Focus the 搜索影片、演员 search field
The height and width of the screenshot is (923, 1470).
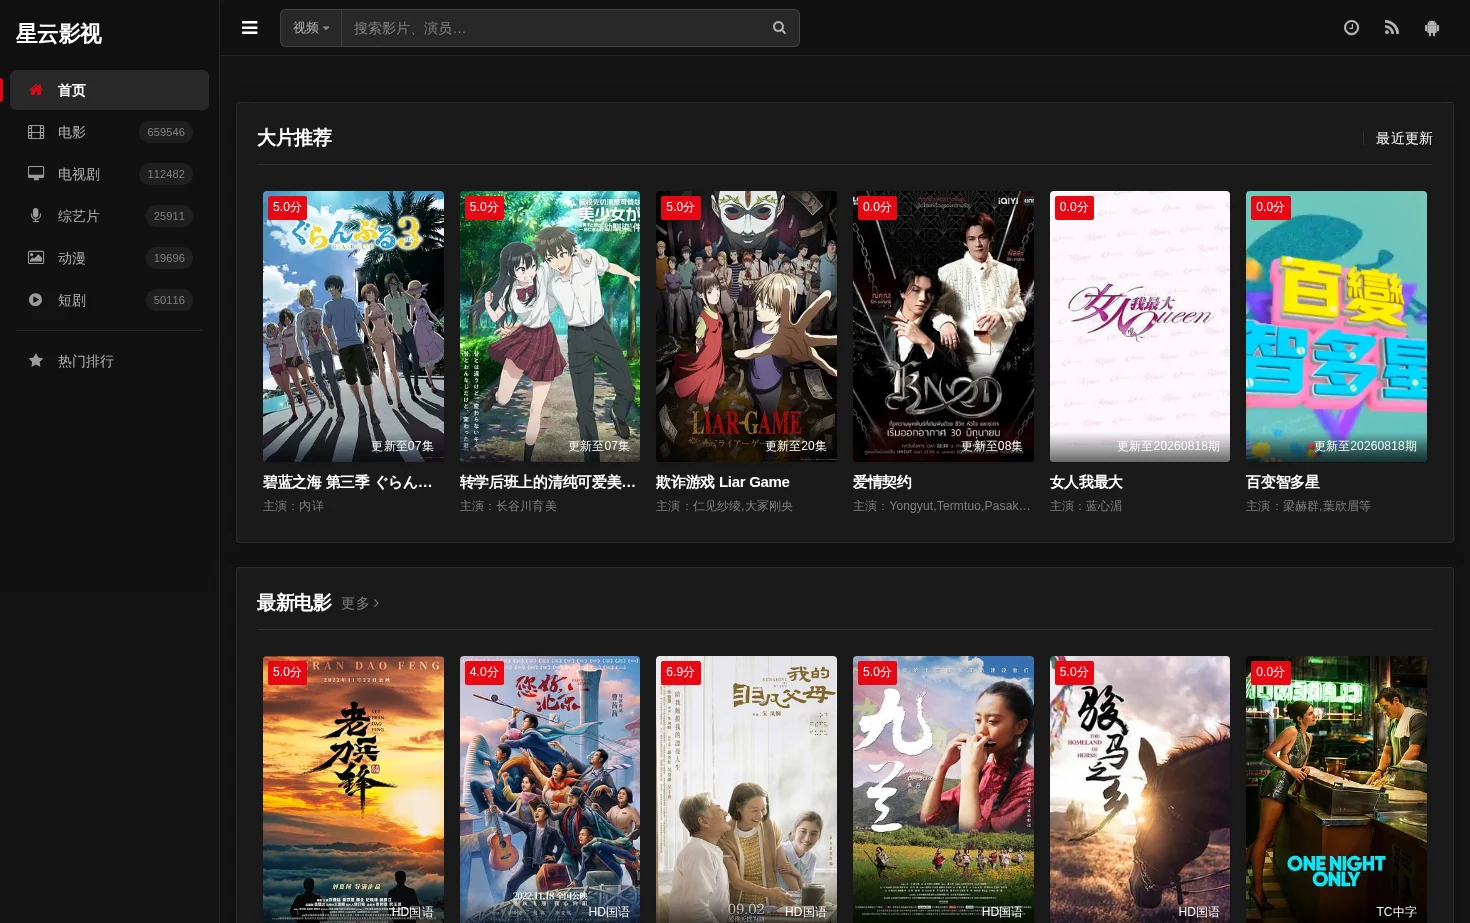pos(551,28)
